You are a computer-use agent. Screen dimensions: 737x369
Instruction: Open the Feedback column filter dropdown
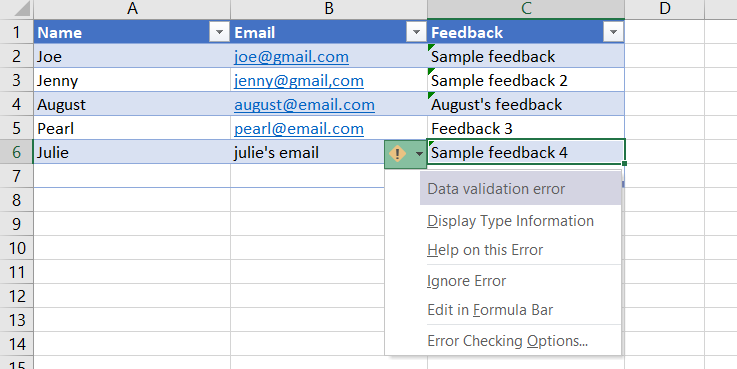[x=613, y=32]
